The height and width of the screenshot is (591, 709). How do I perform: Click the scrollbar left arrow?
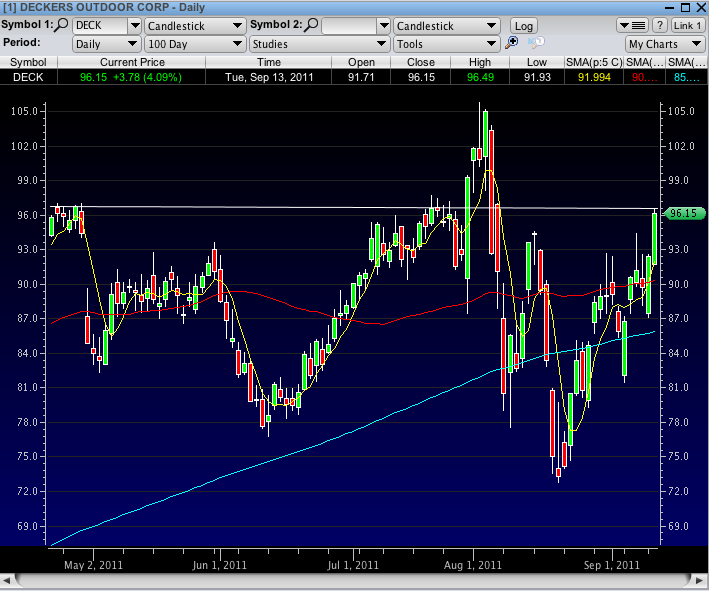(x=8, y=580)
